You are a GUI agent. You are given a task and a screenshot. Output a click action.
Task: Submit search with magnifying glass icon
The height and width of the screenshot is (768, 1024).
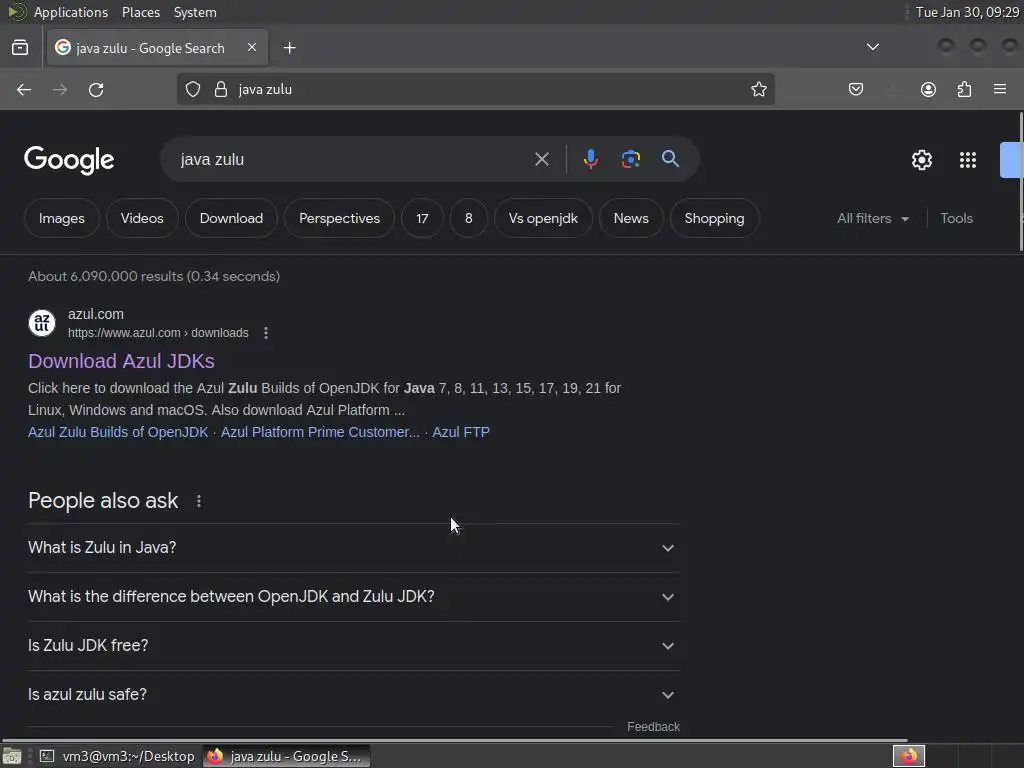point(670,159)
